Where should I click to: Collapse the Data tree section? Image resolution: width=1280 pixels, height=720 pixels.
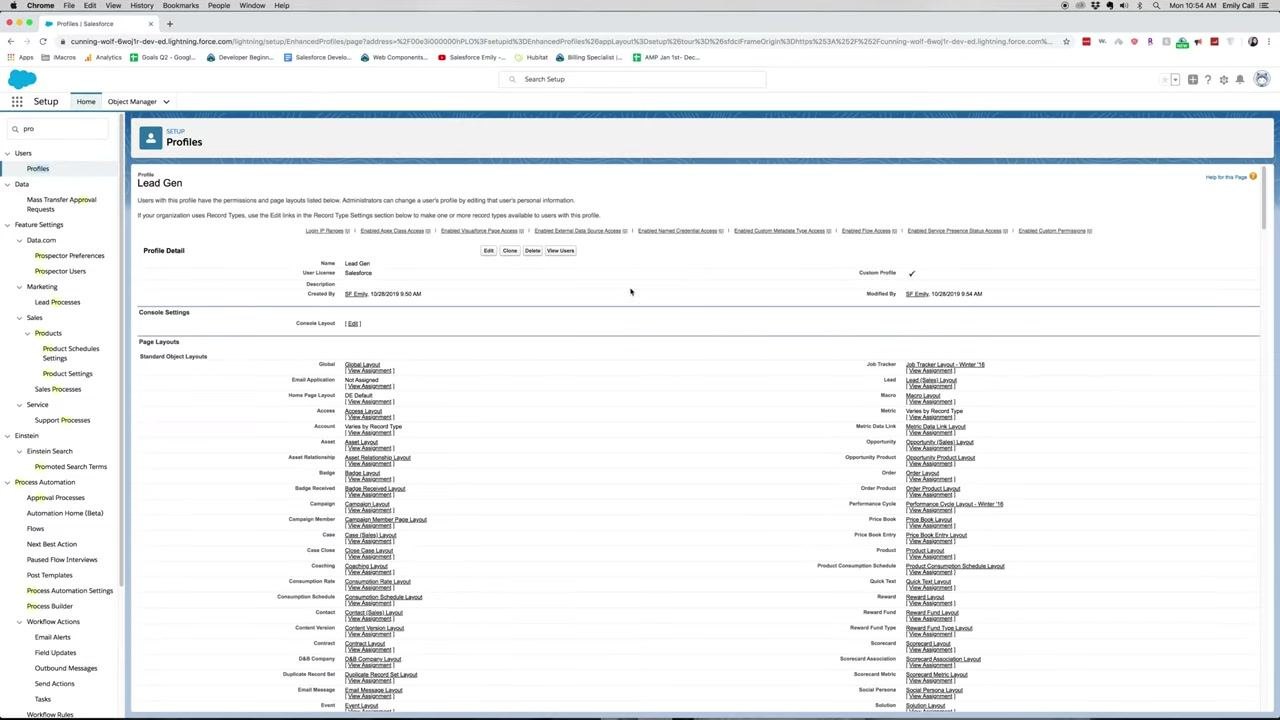pos(7,184)
